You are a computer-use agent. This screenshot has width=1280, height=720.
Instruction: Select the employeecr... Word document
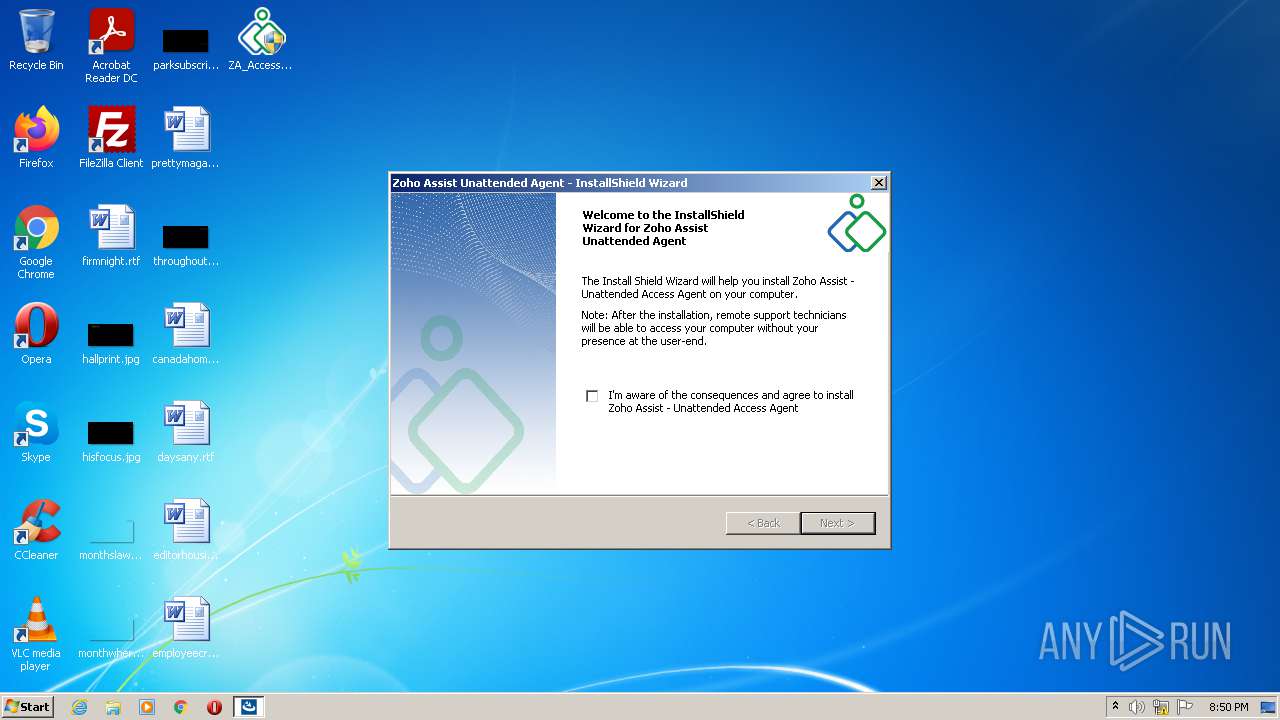186,628
